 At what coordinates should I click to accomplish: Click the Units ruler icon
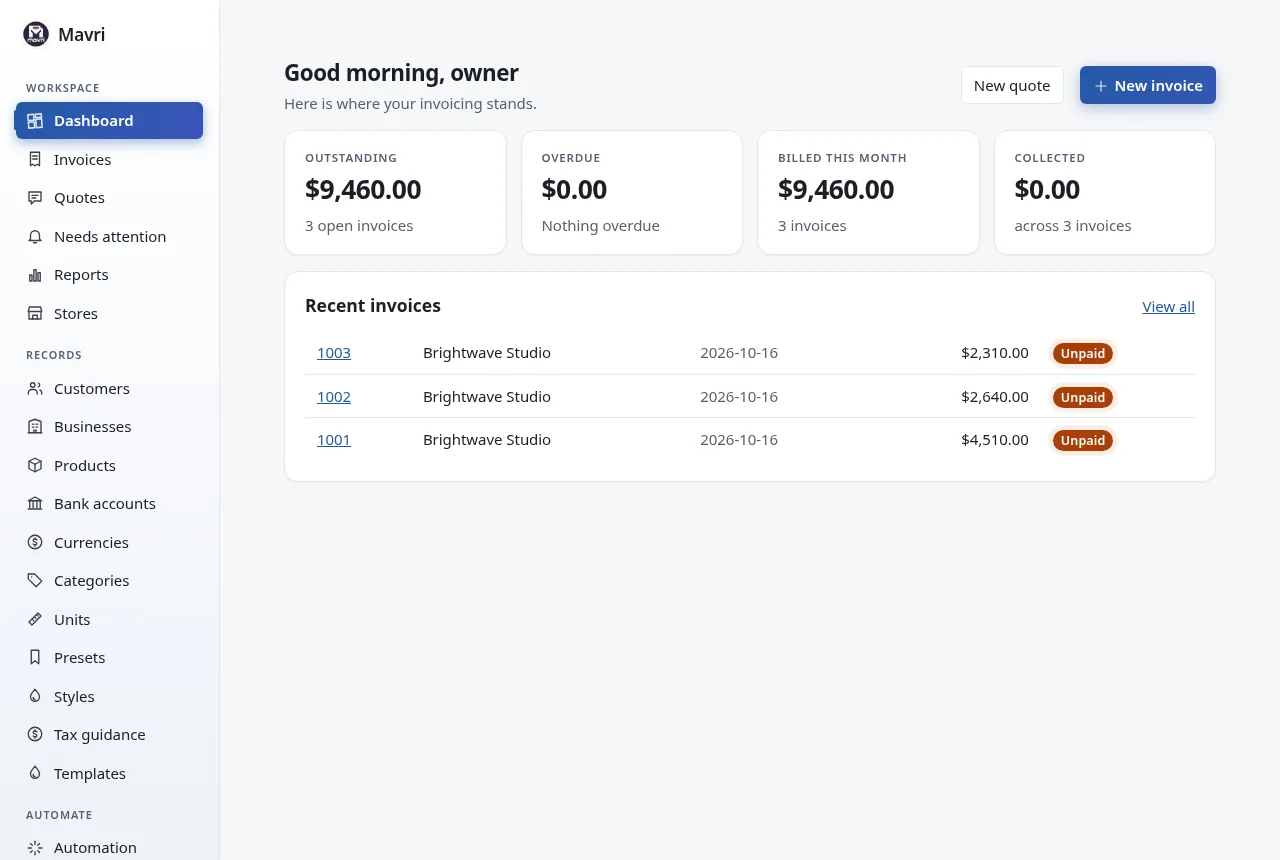(35, 620)
